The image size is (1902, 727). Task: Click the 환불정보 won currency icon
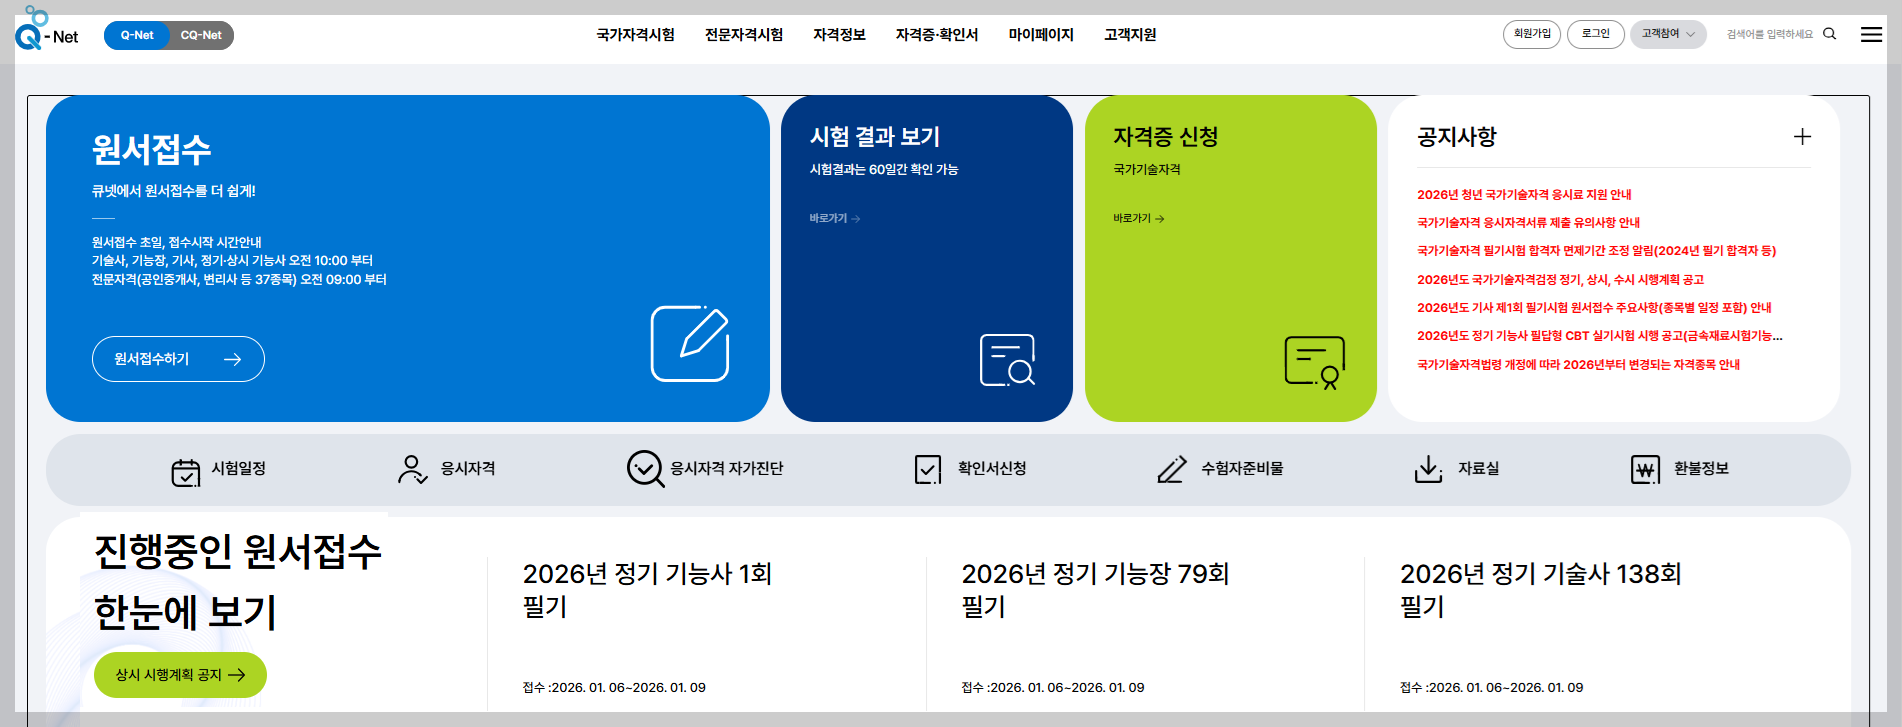(x=1645, y=469)
